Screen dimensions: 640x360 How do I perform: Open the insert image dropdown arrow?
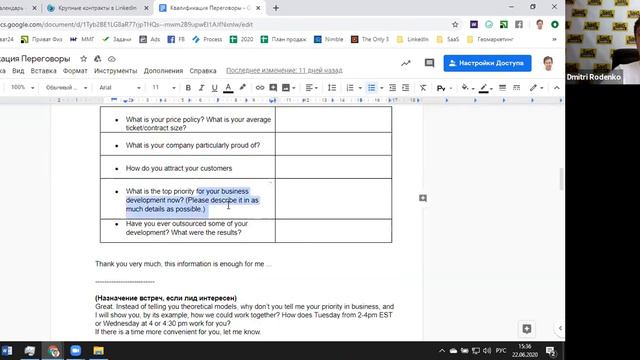point(293,88)
